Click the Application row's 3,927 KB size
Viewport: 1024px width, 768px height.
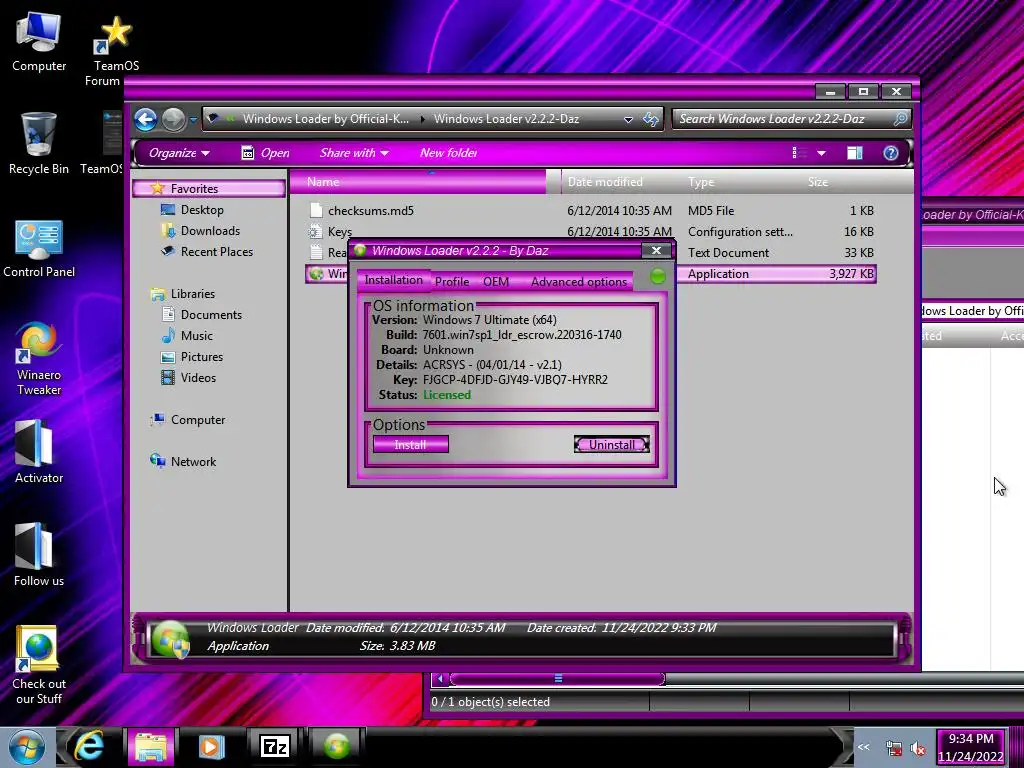[x=851, y=274]
